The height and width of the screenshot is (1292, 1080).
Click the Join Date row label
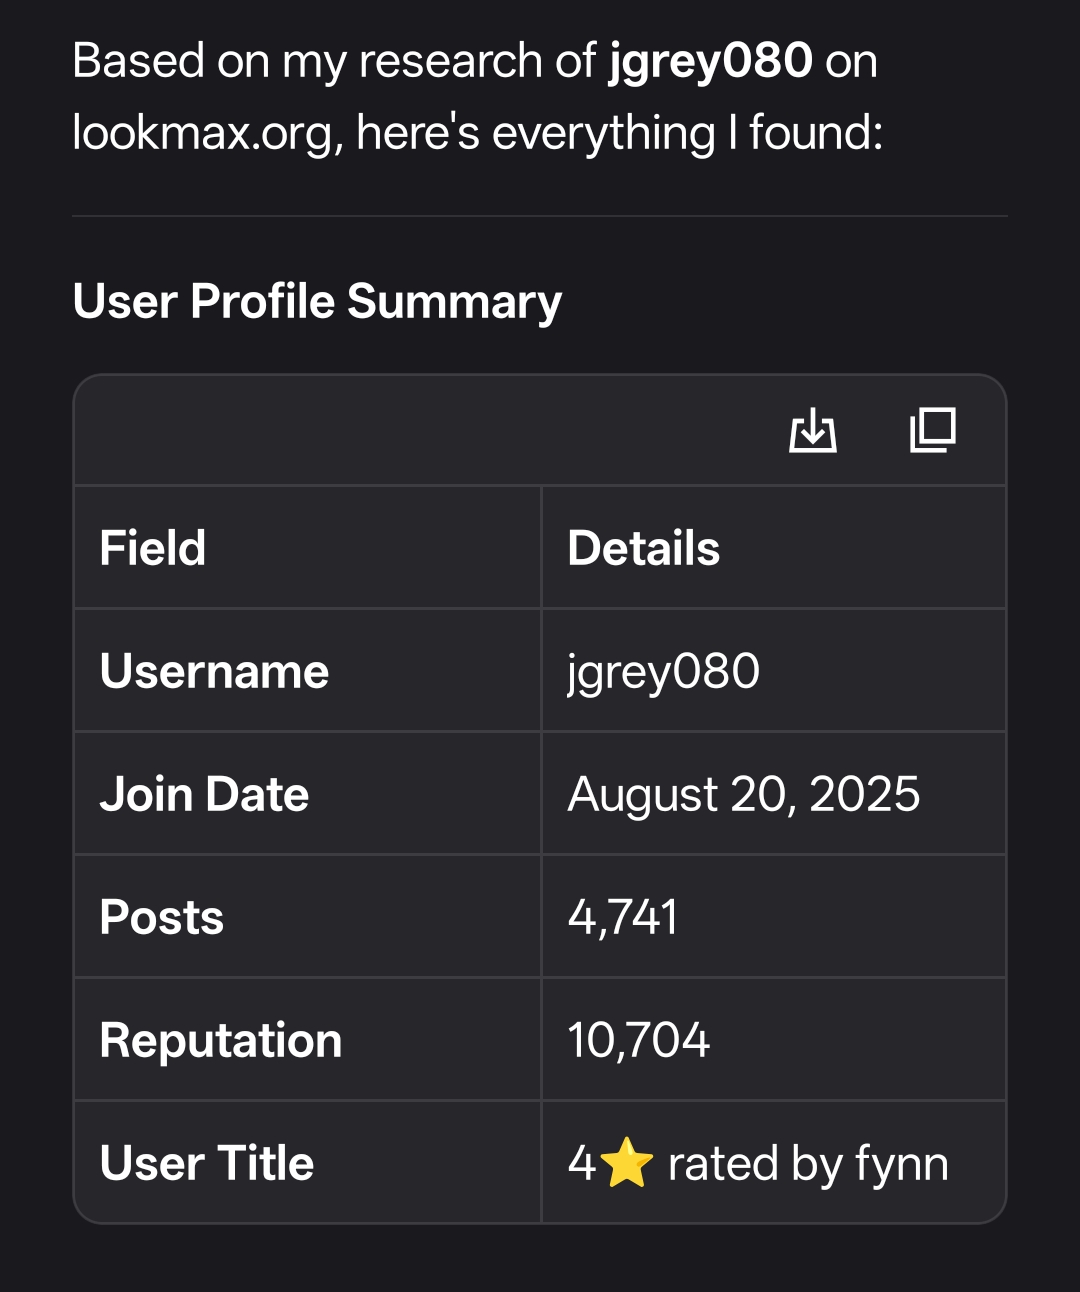coord(204,794)
